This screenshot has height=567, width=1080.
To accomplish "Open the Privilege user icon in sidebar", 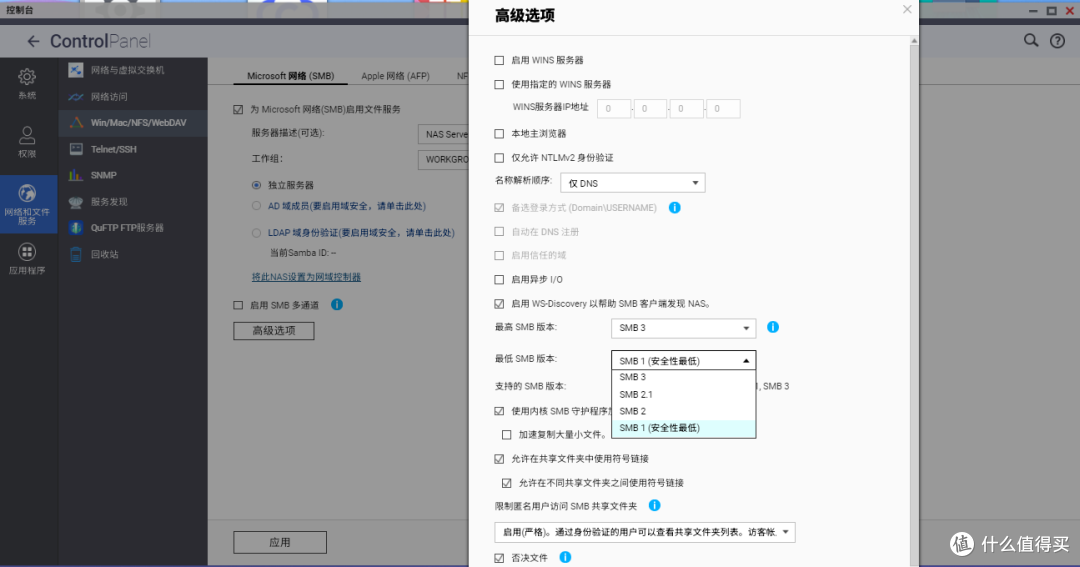I will coord(27,135).
